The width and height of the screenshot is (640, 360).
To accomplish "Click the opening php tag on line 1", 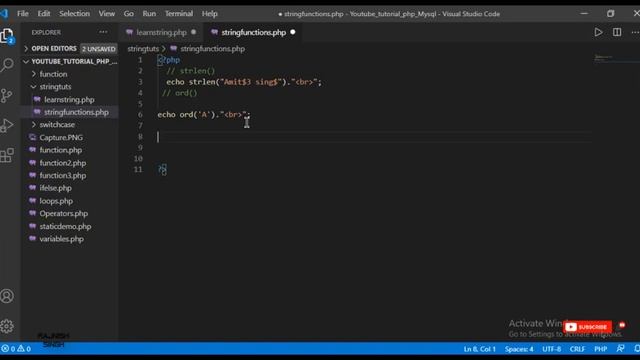I will pyautogui.click(x=169, y=60).
